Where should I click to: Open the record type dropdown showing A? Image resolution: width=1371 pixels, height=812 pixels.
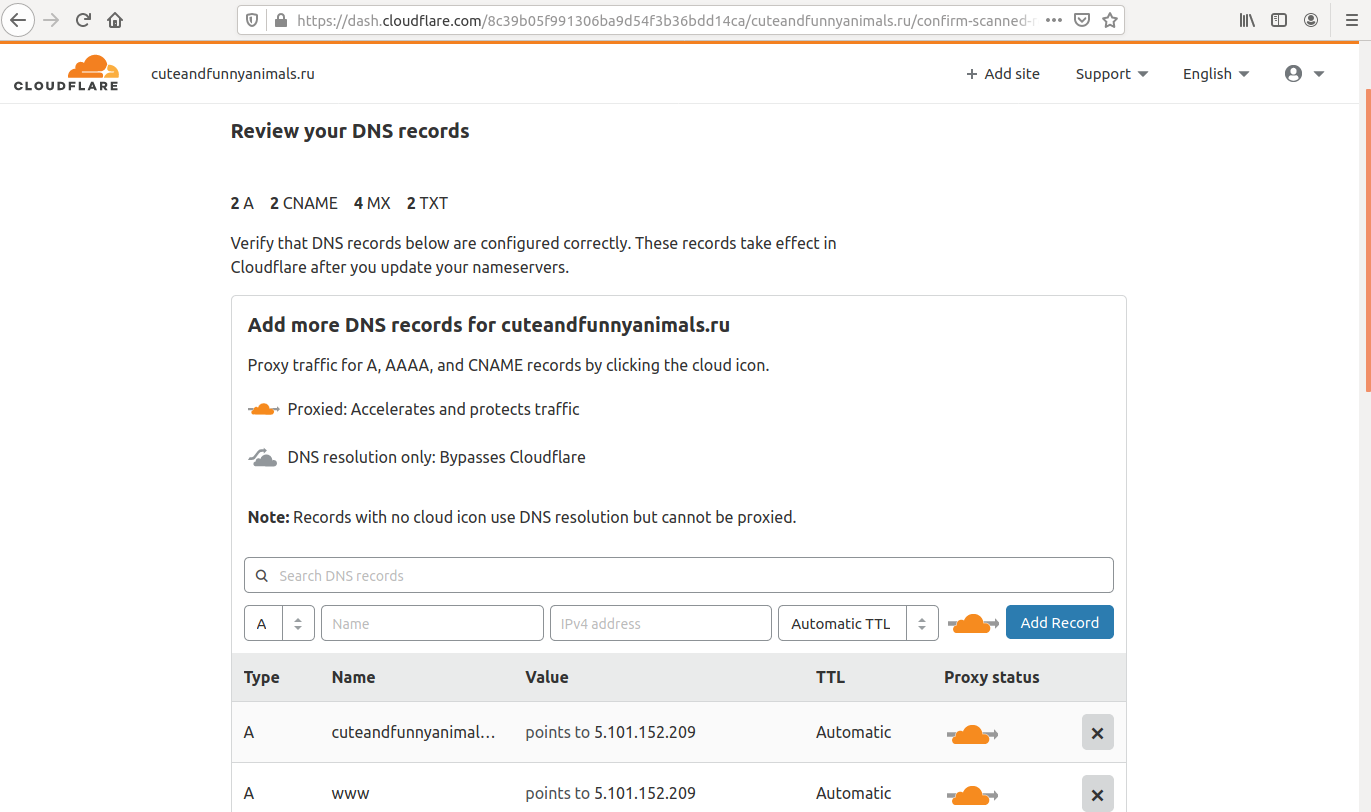(x=279, y=623)
